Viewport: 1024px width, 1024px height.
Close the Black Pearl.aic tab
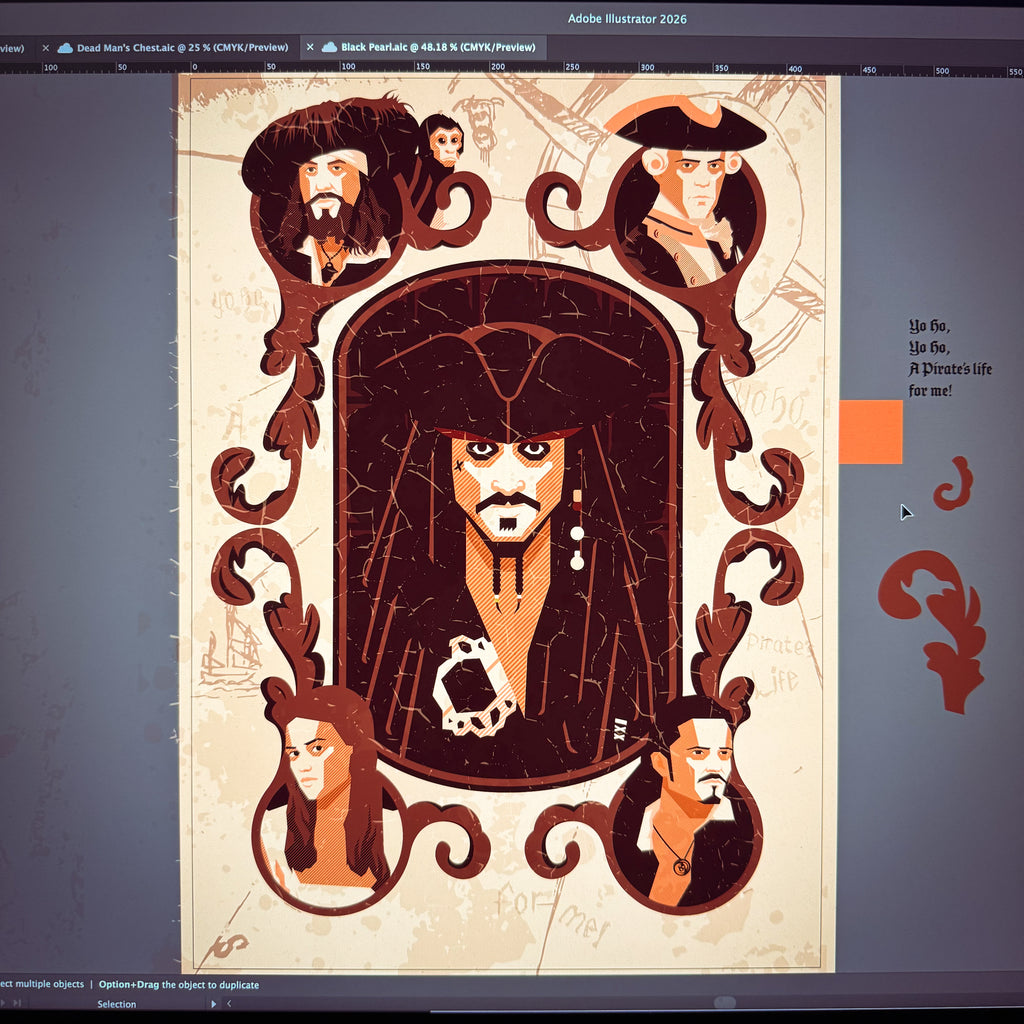pos(310,47)
